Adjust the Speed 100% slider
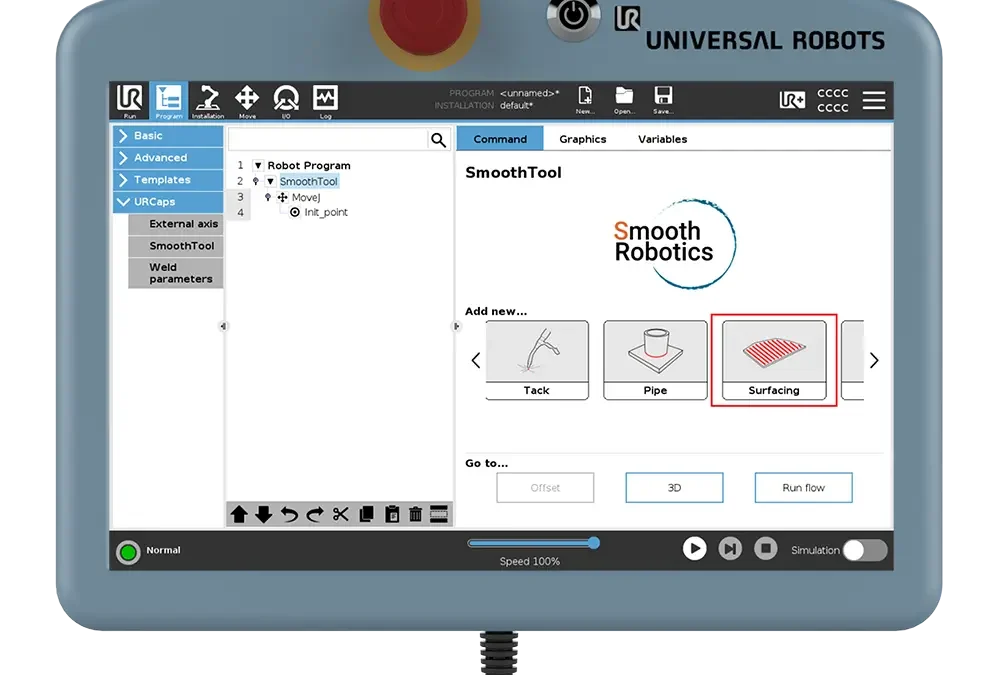1000x675 pixels. [x=533, y=544]
